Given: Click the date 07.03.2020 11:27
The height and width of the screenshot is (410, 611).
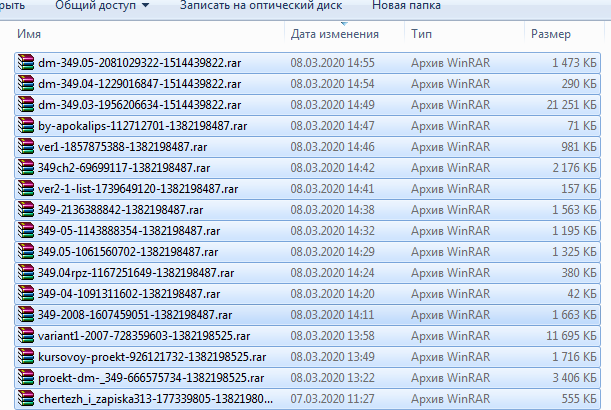Looking at the screenshot, I should 332,400.
